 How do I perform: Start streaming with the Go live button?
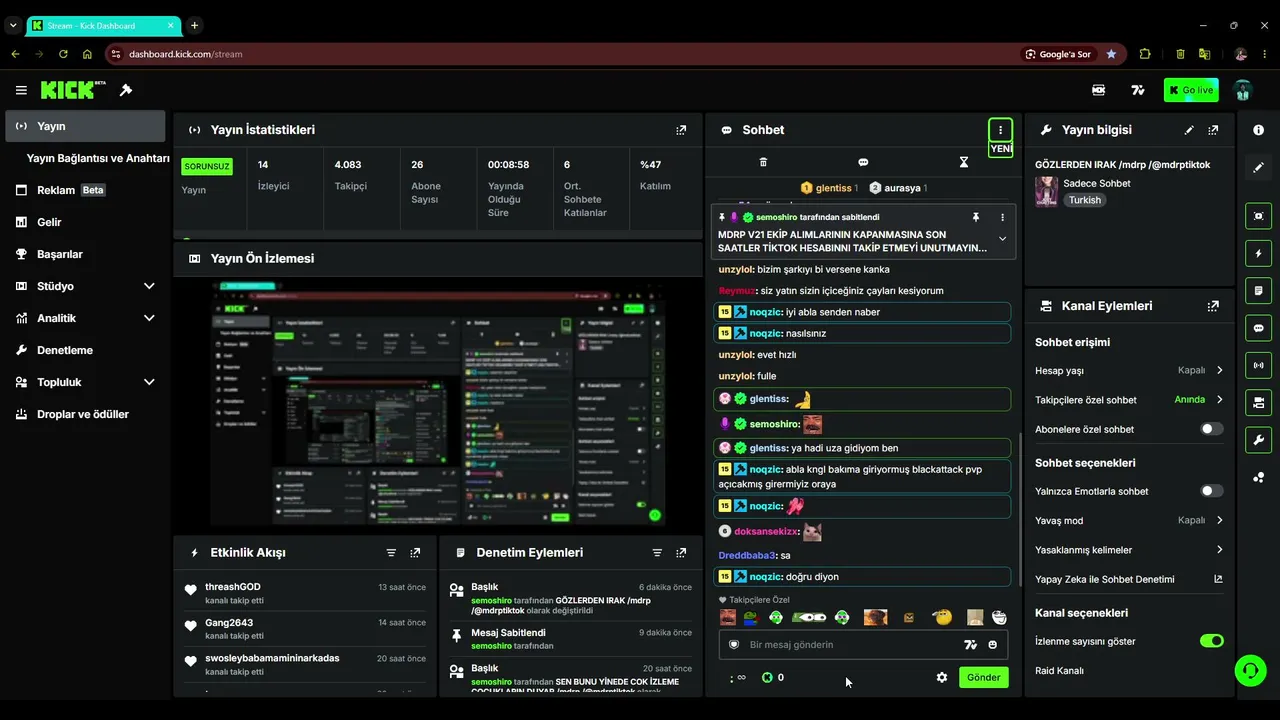[1191, 90]
